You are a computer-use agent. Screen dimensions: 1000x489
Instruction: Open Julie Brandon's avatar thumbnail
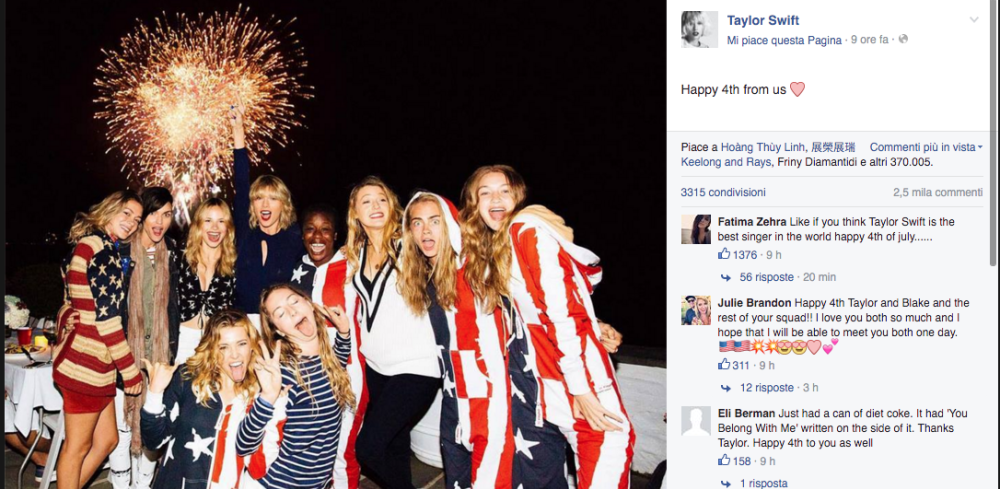tap(696, 310)
